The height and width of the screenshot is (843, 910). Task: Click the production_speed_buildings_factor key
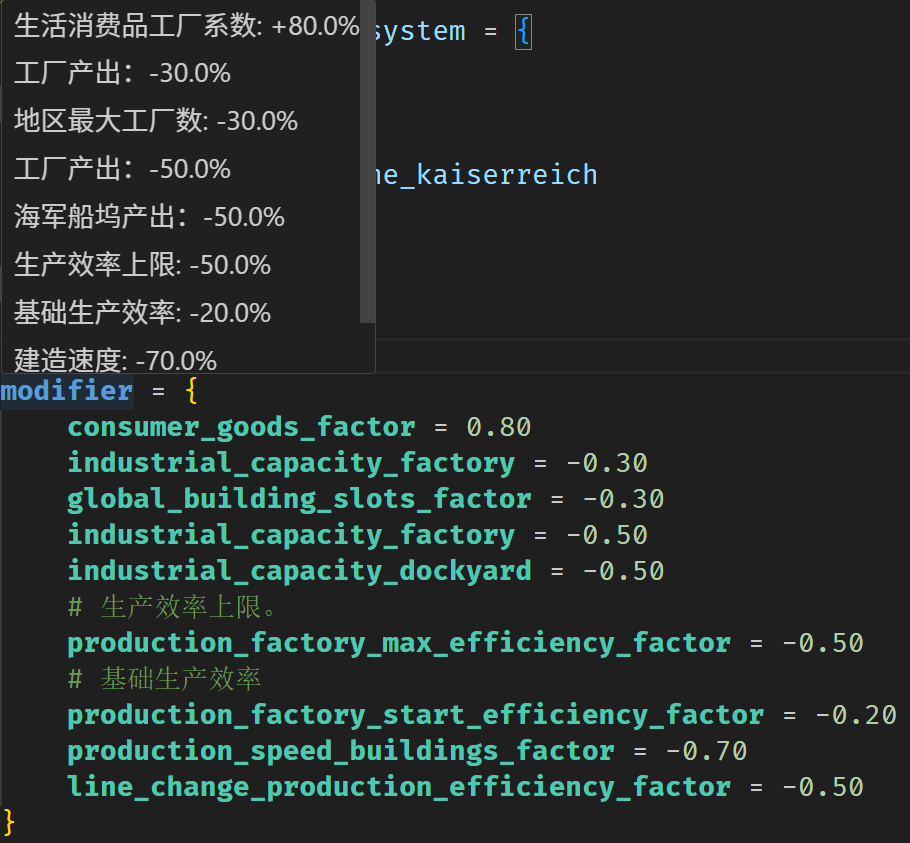[x=341, y=751]
